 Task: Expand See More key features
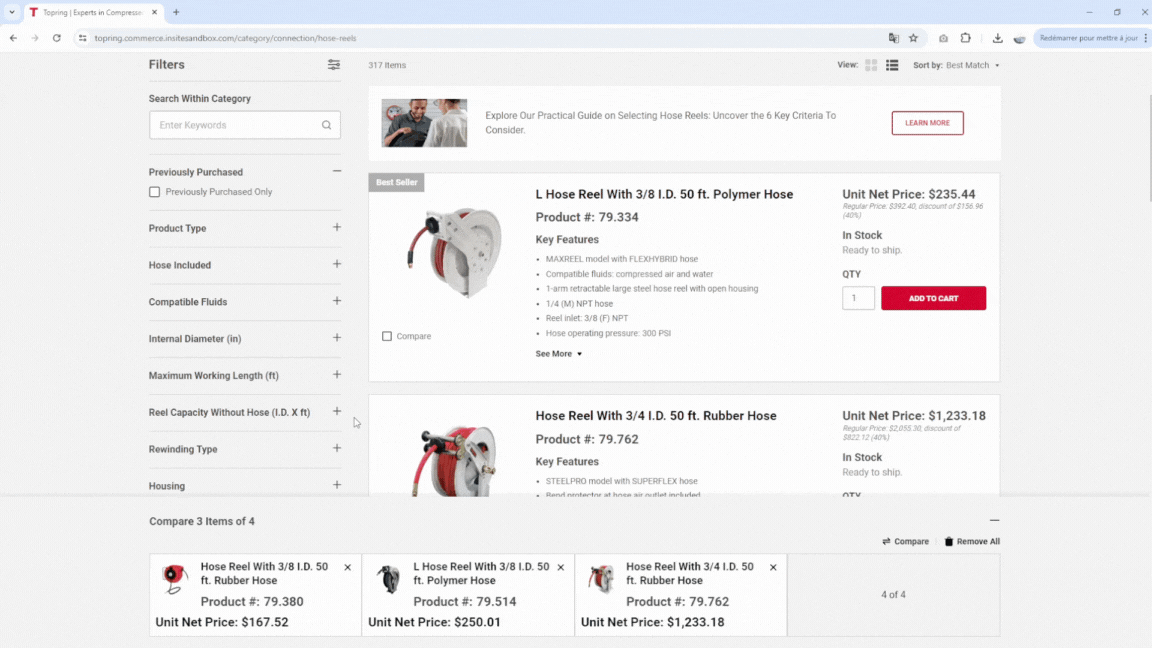point(558,354)
